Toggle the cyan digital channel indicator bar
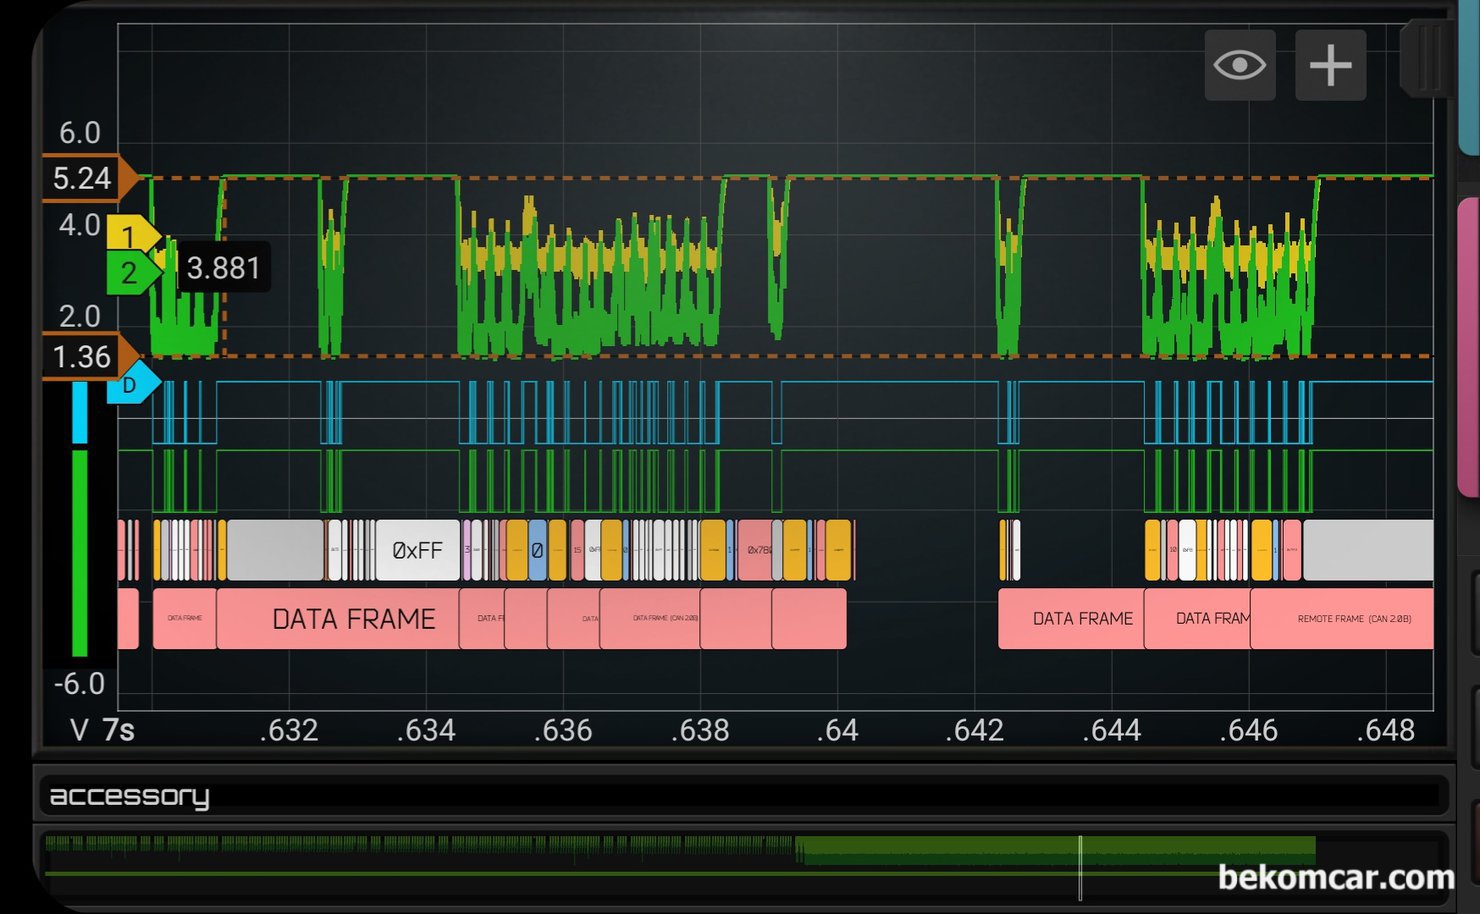Viewport: 1480px width, 914px height. pos(80,412)
